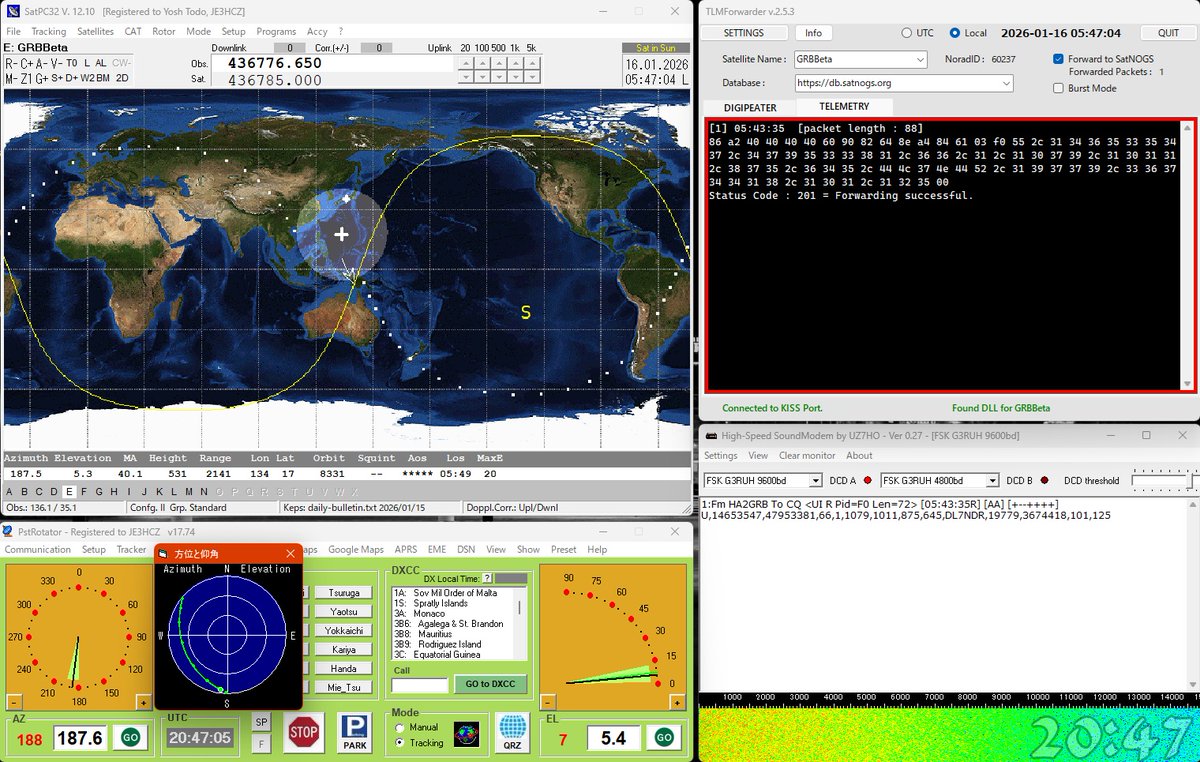Viewport: 1200px width, 762px height.
Task: Click the 100 uplink down arrow
Action: (x=483, y=77)
